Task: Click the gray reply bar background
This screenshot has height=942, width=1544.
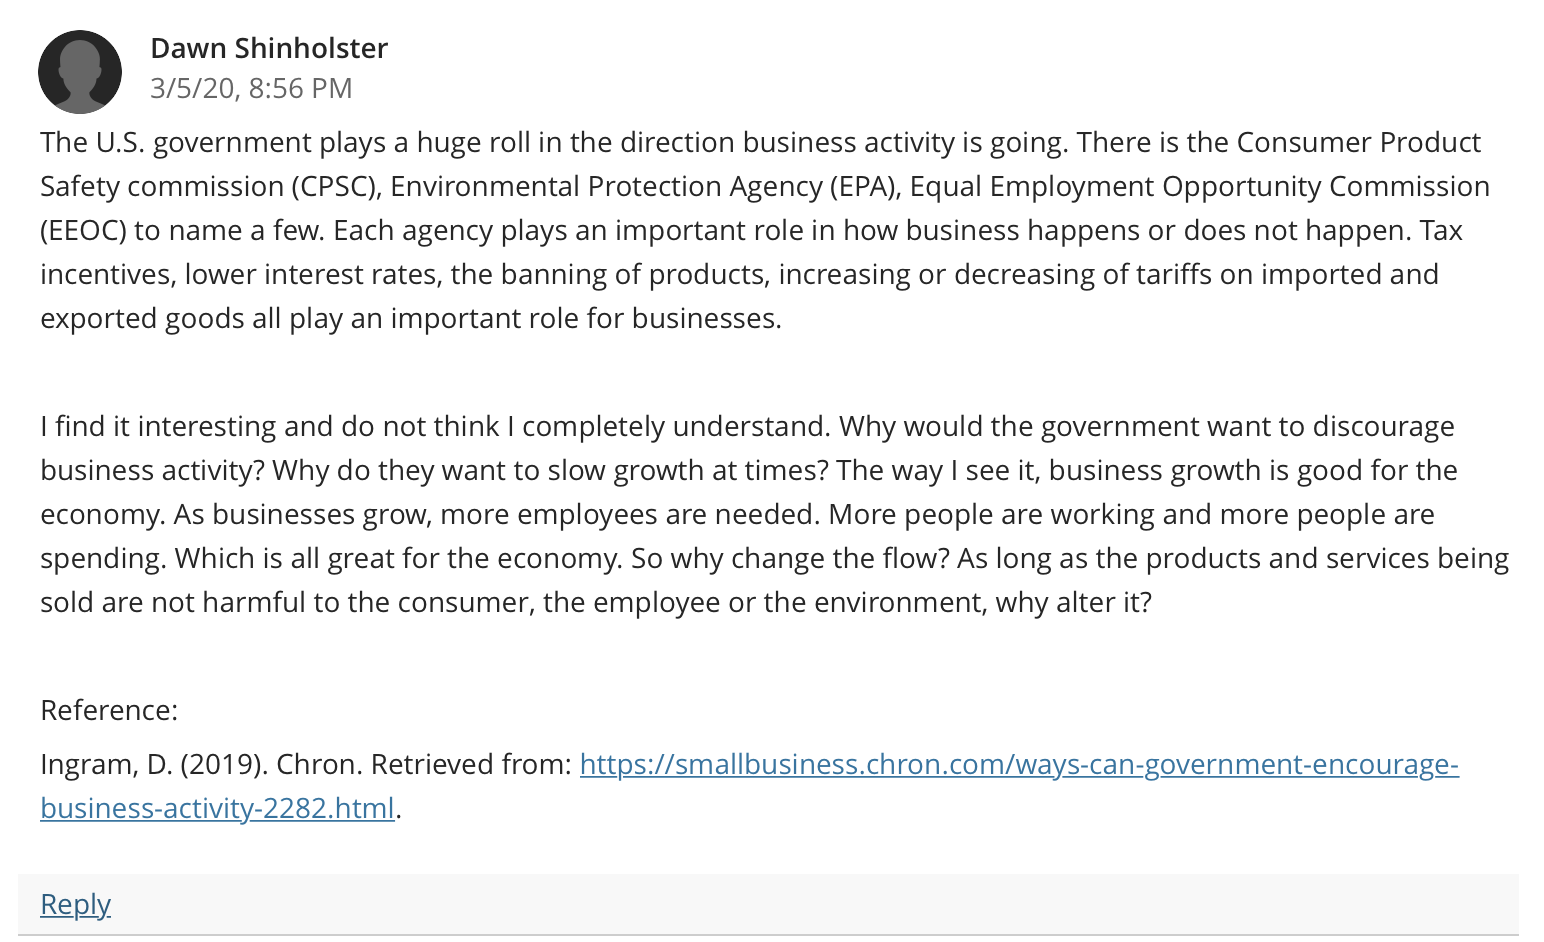Action: 768,904
